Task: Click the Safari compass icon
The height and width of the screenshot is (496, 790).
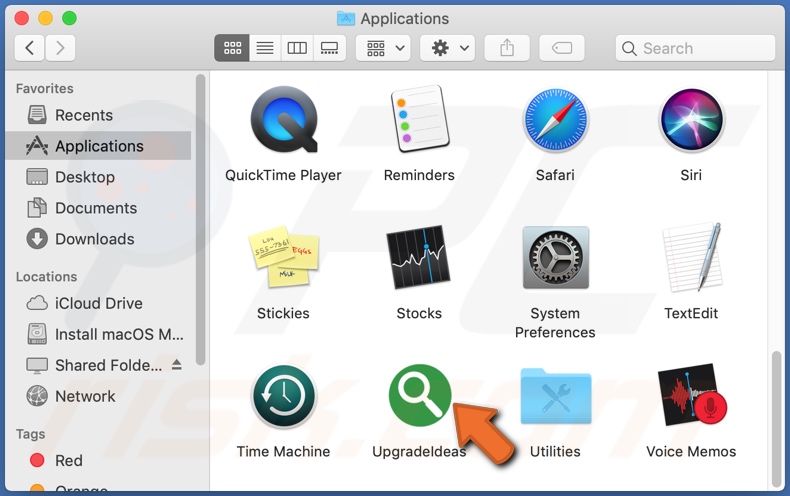Action: pyautogui.click(x=555, y=120)
